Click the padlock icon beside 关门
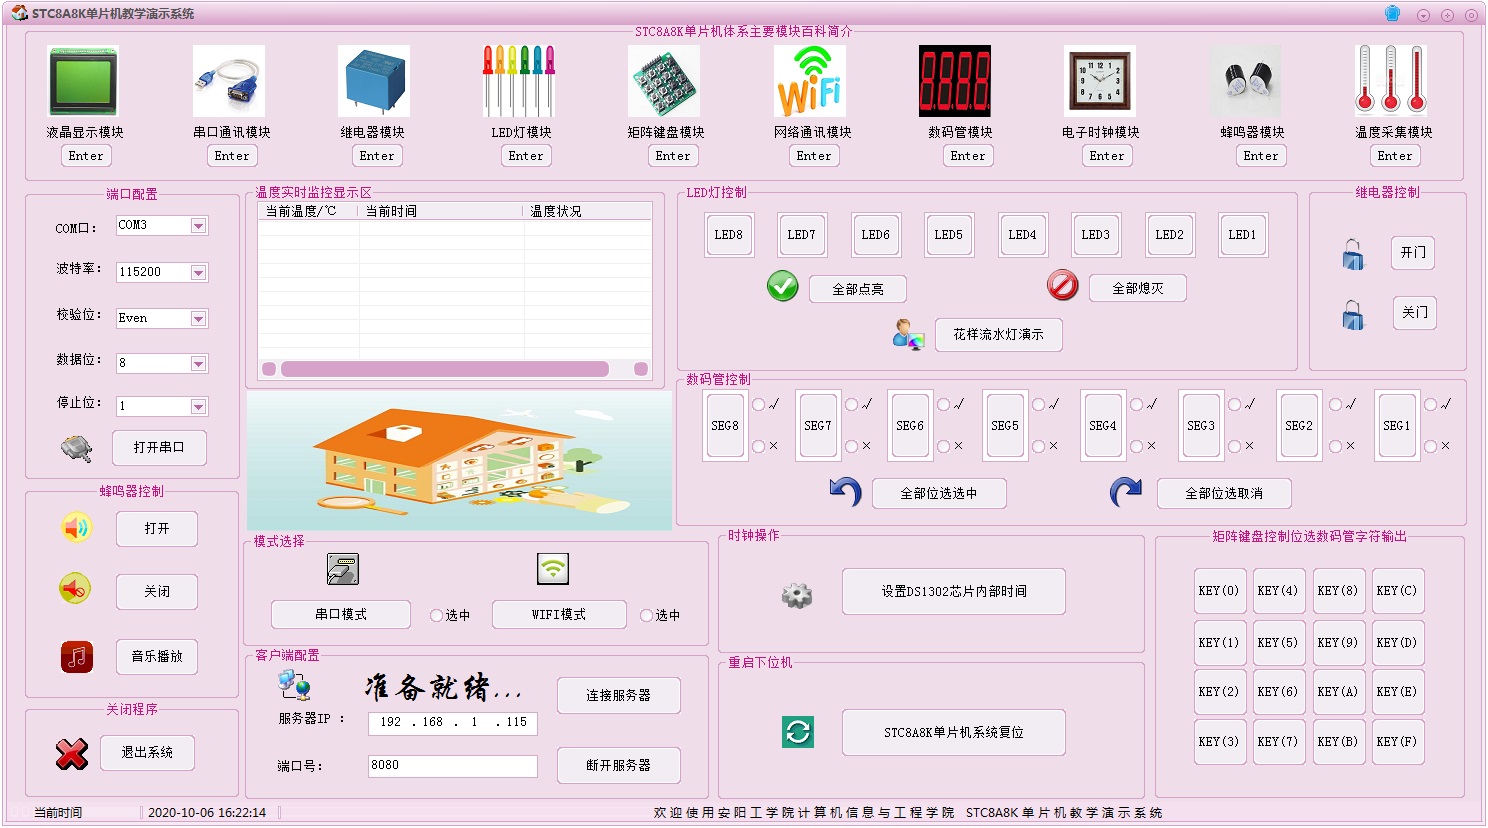 1353,315
